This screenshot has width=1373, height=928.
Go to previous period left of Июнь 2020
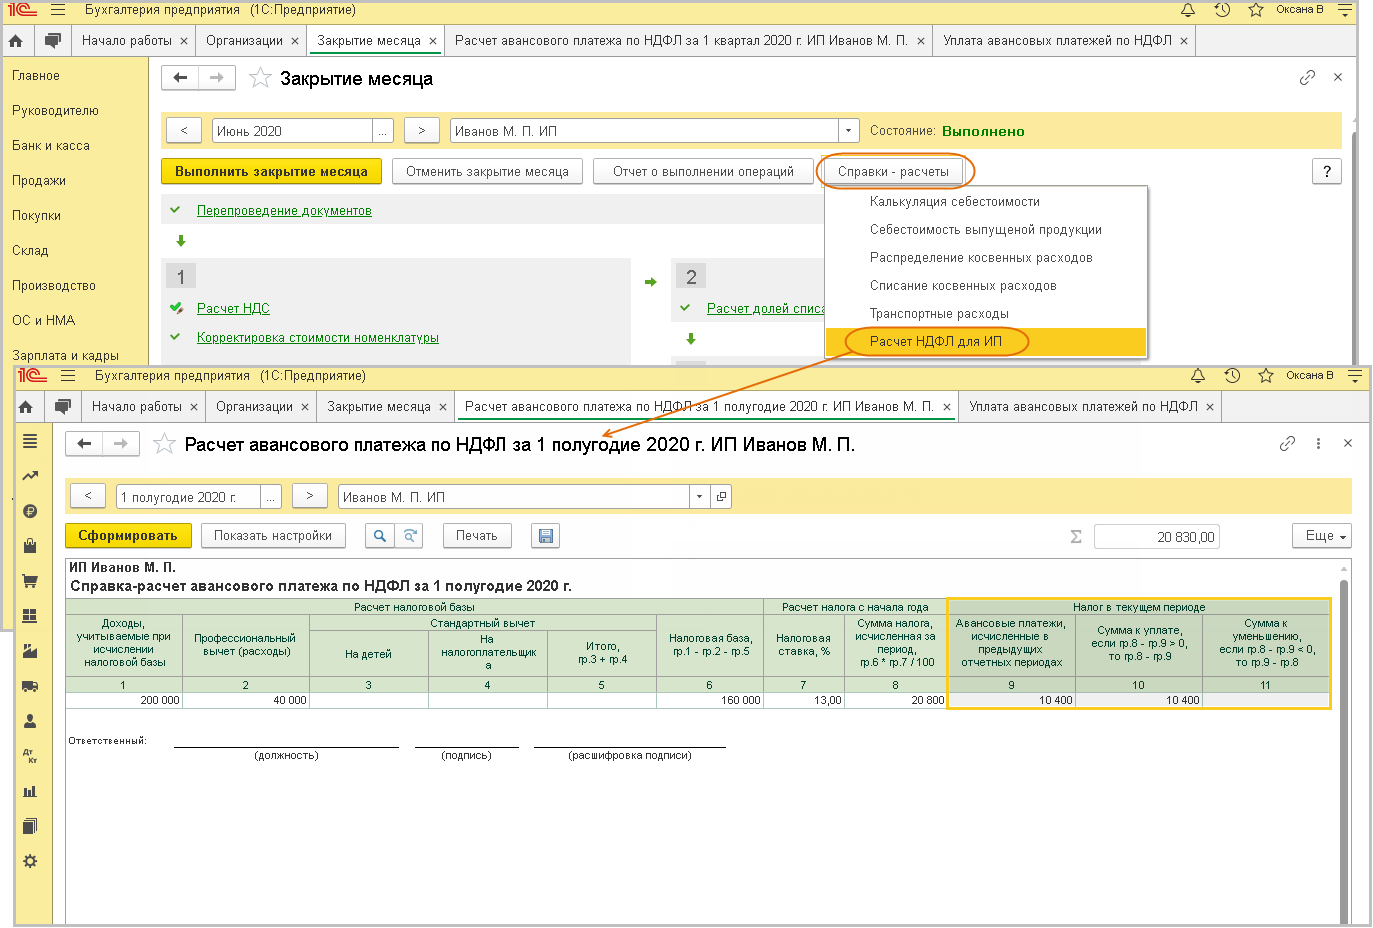[184, 131]
